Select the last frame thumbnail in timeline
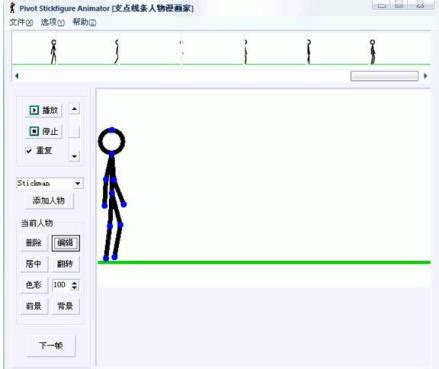 coord(372,52)
